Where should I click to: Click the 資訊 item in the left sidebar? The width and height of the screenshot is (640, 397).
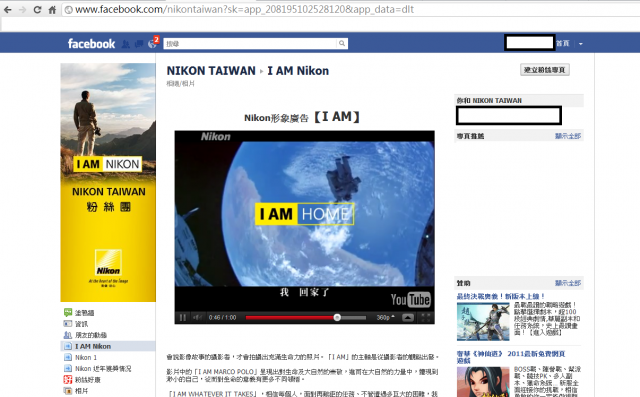pos(81,324)
